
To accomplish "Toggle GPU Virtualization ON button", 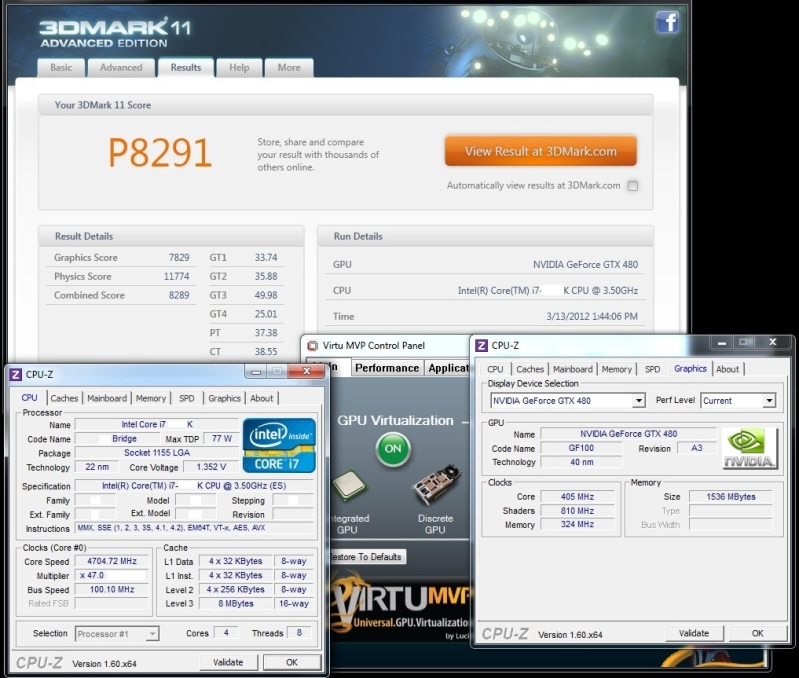I will pos(392,449).
